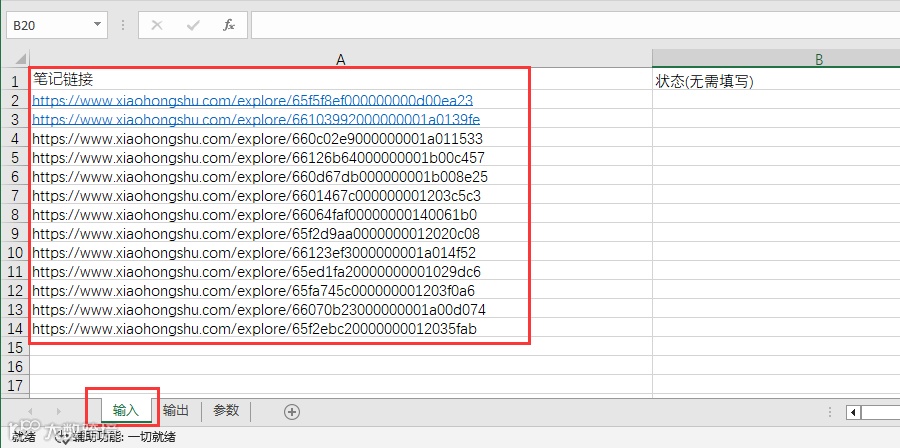Click the cell with URL ending 66123ef3000000001a014f52

341,252
